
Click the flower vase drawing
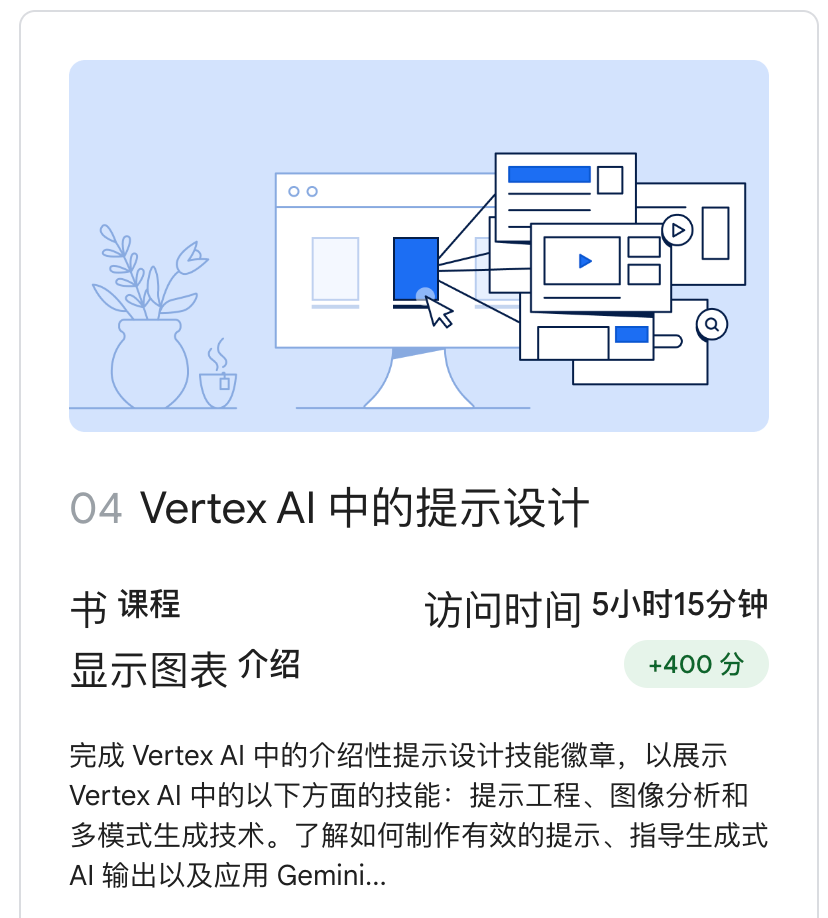[150, 316]
